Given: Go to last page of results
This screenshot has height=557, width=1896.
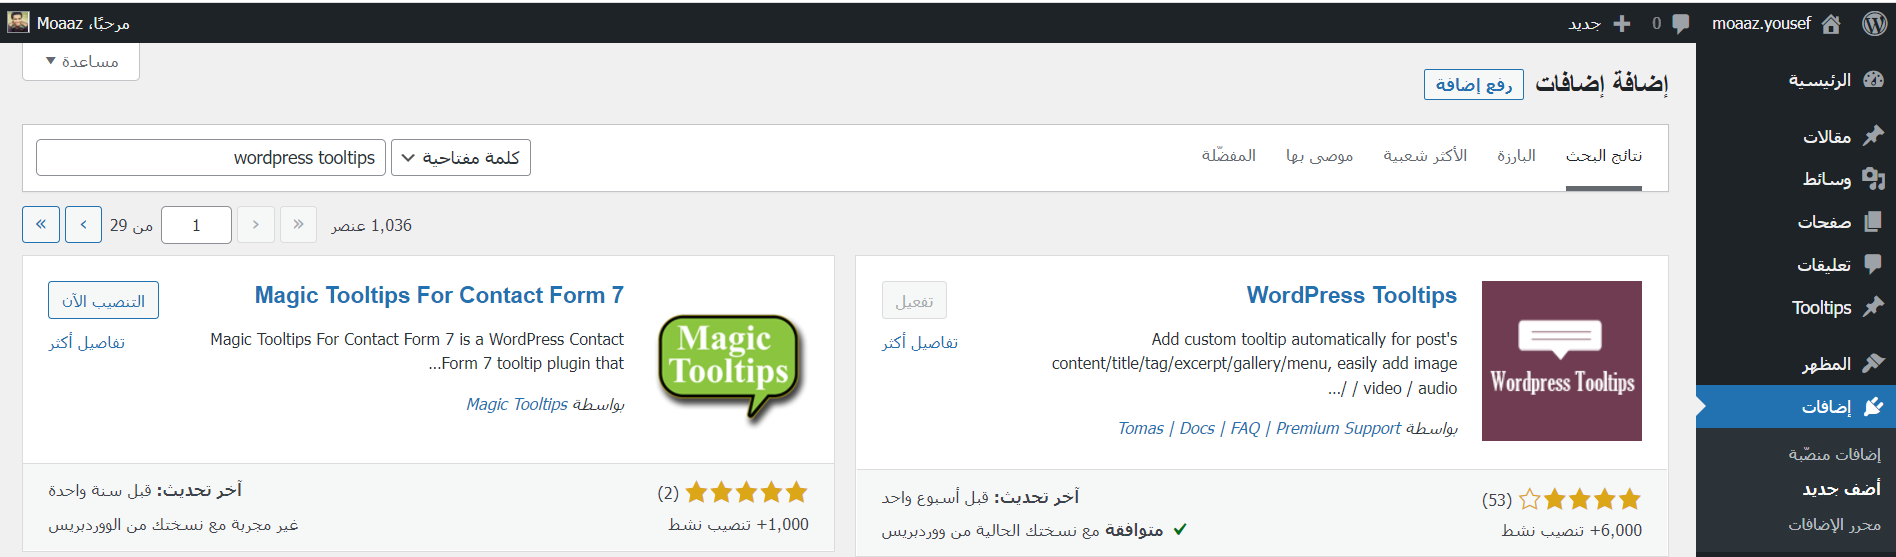Looking at the screenshot, I should (x=41, y=225).
